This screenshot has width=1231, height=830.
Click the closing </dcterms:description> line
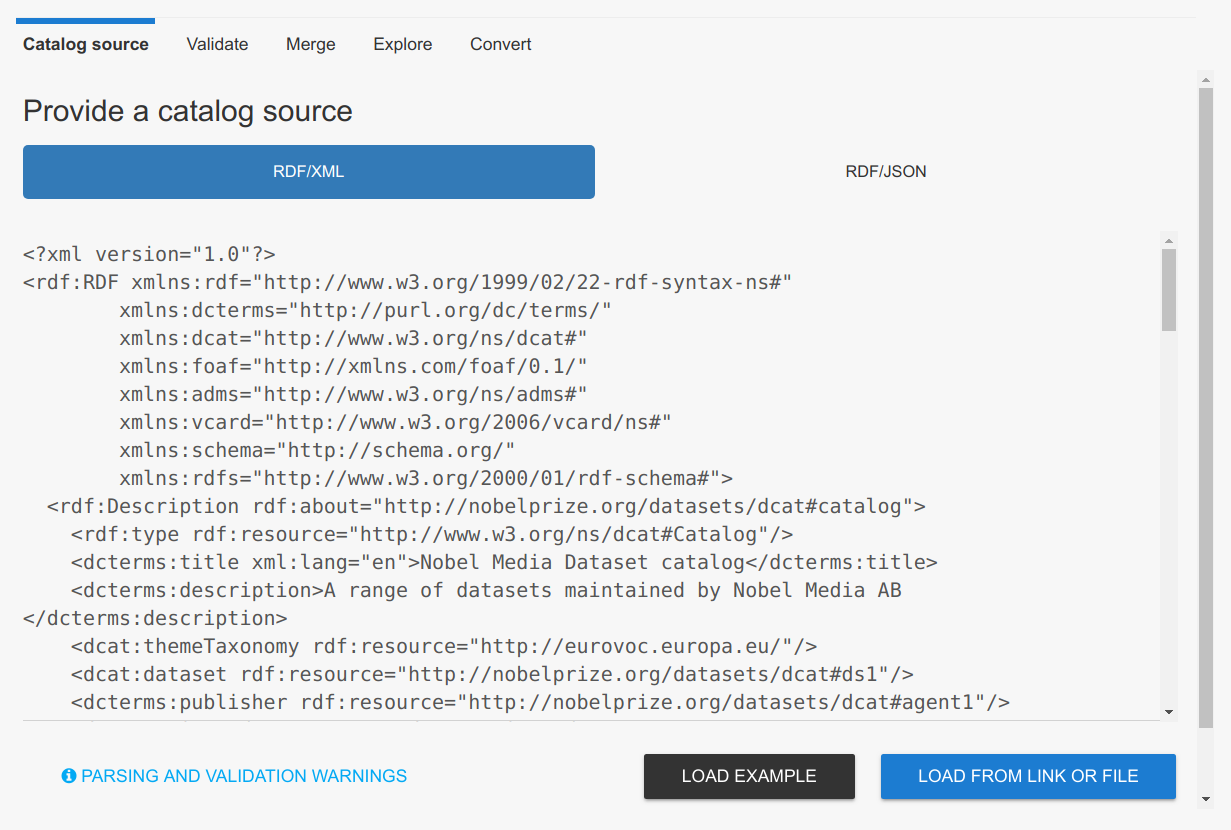[x=155, y=618]
